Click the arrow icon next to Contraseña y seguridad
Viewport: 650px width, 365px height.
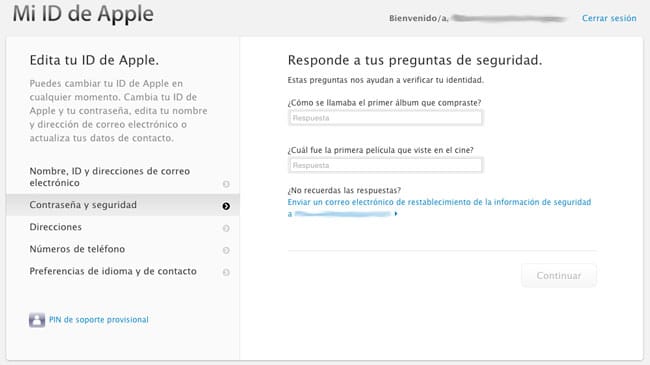(x=226, y=206)
